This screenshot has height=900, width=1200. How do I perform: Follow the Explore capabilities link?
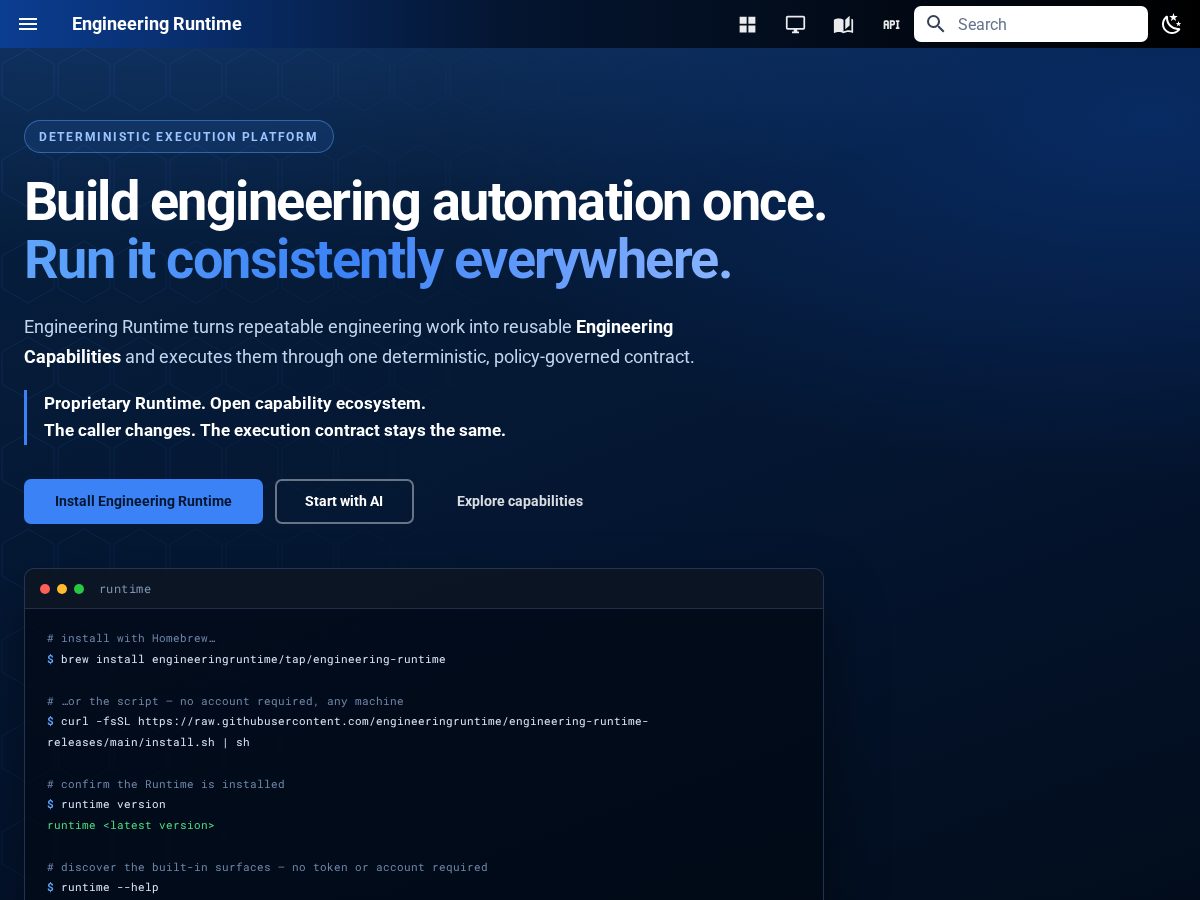[x=520, y=501]
